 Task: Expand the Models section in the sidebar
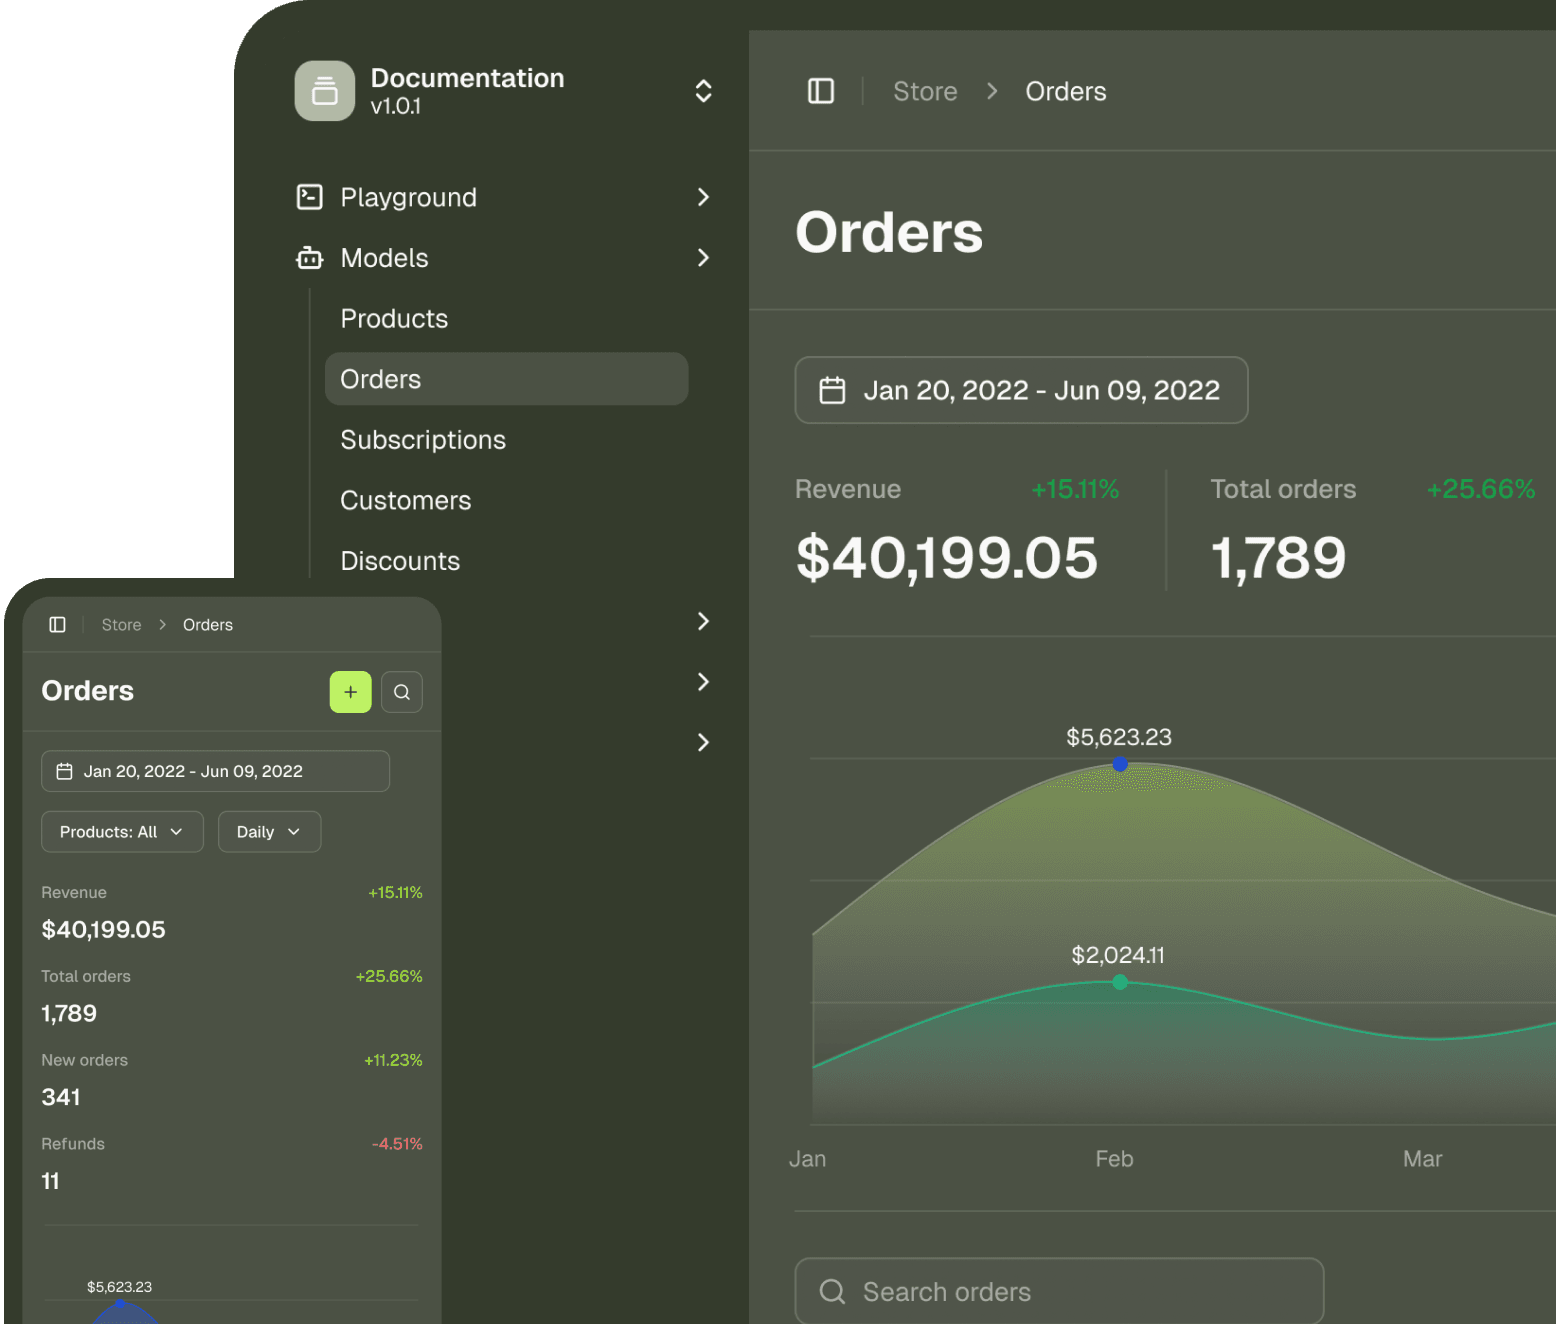703,258
